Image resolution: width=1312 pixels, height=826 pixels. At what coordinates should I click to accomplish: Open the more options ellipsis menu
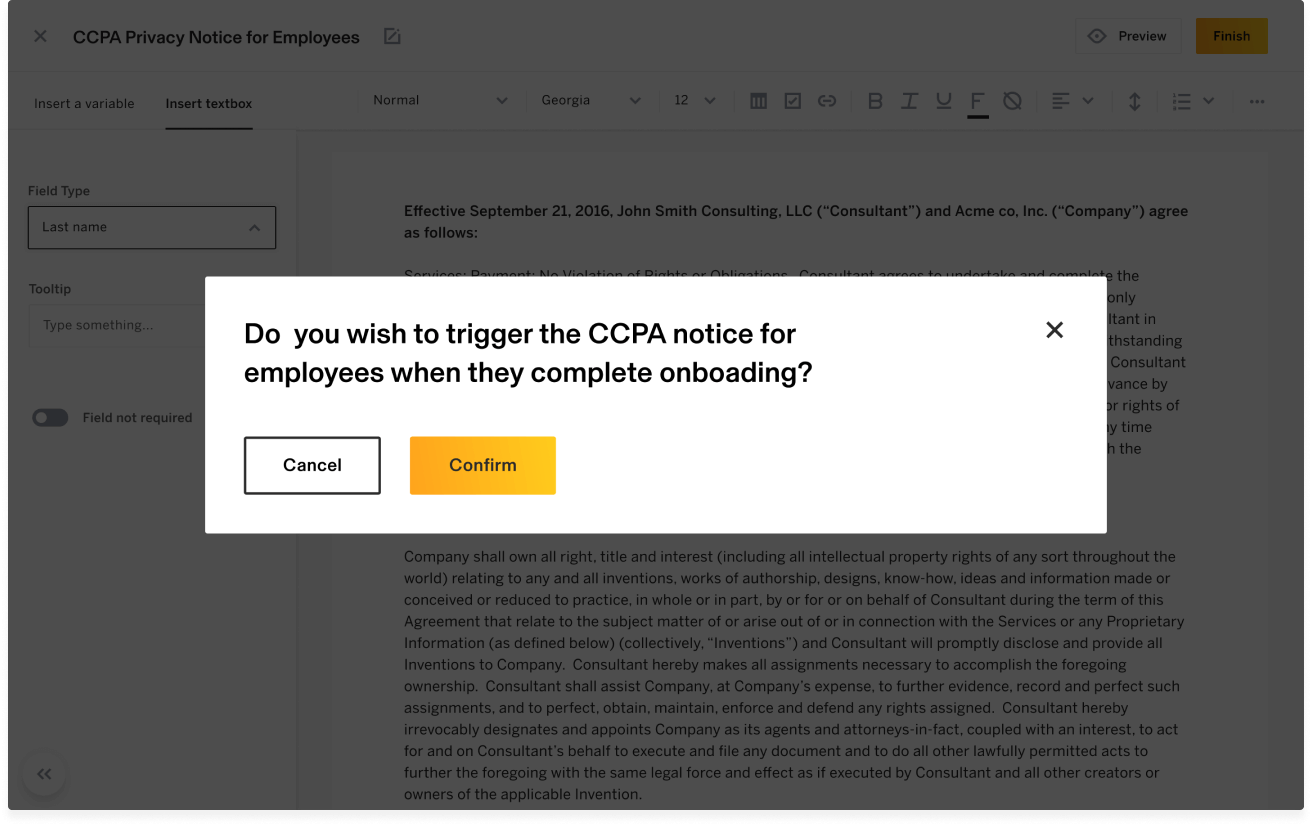[x=1257, y=101]
